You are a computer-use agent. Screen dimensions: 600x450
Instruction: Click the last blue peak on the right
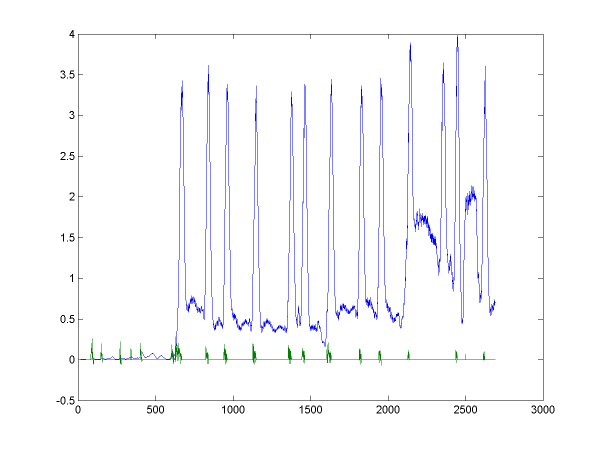click(485, 70)
